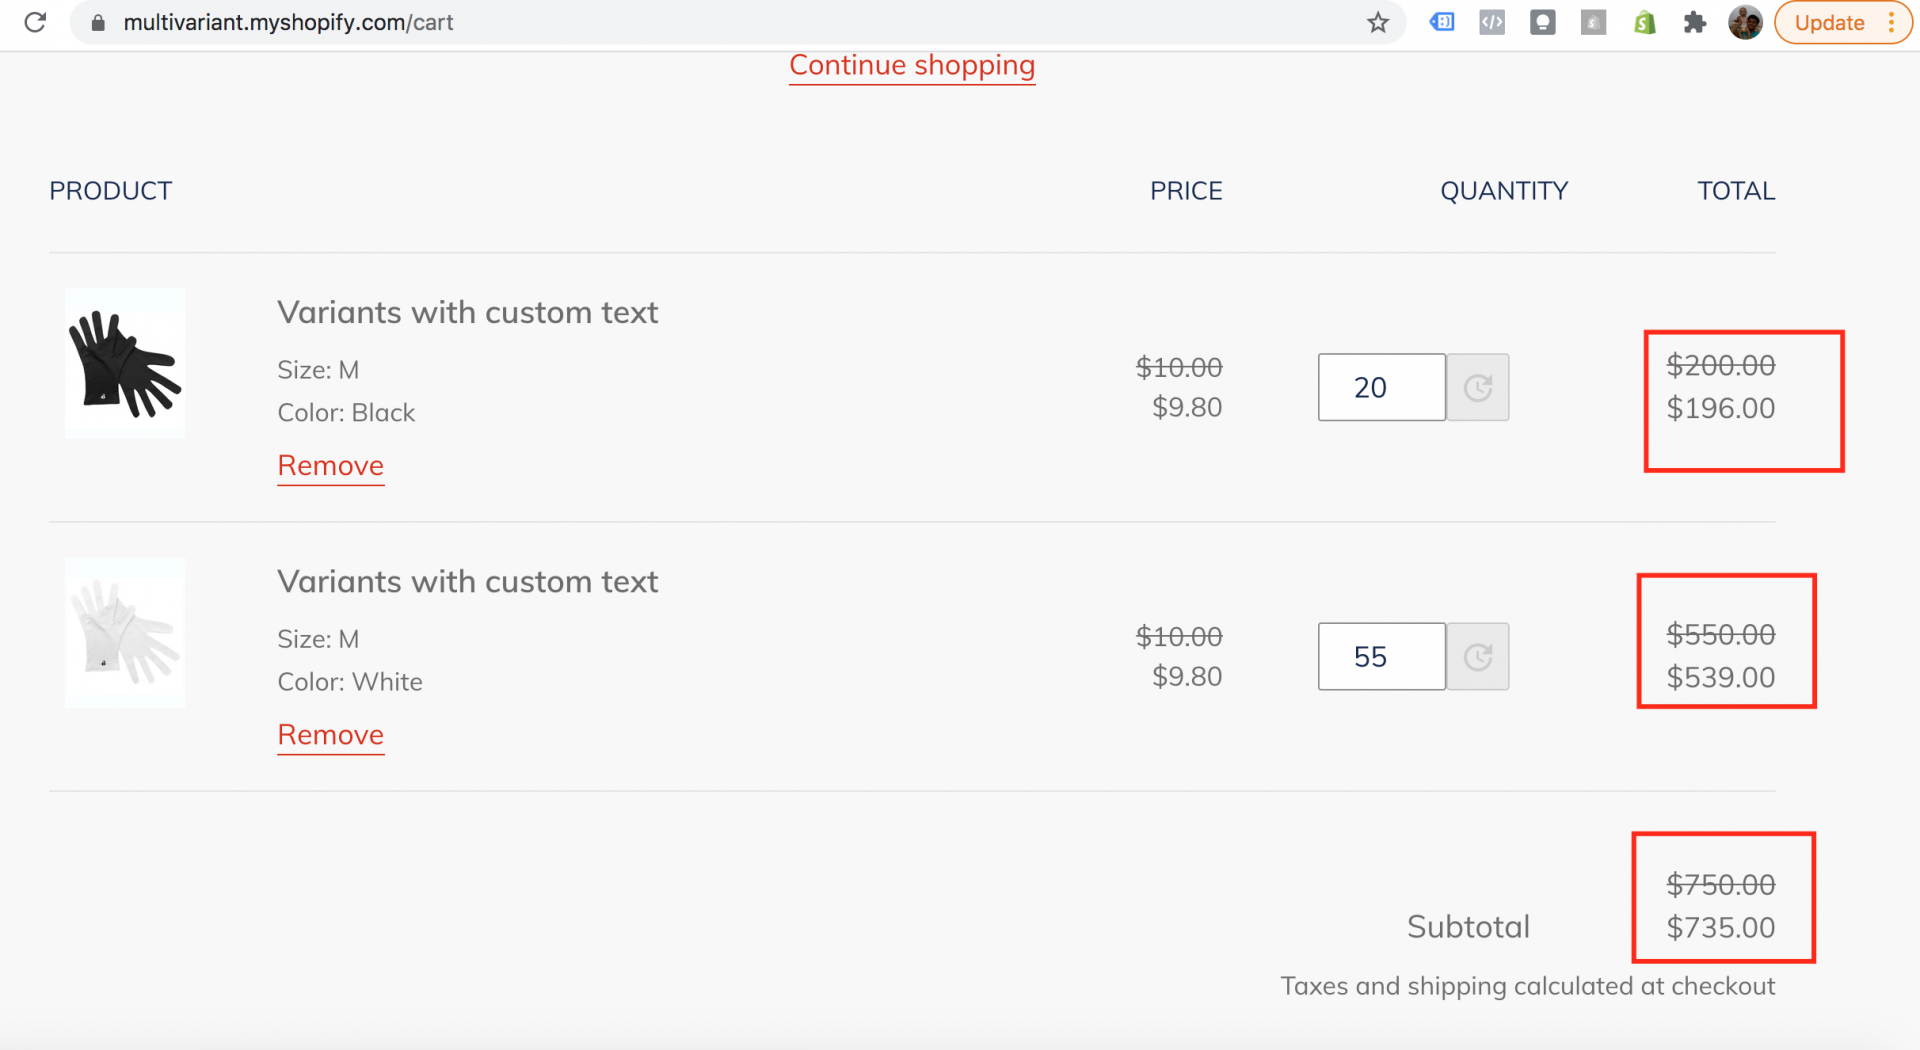Open the code brackets extension icon

pyautogui.click(x=1492, y=22)
